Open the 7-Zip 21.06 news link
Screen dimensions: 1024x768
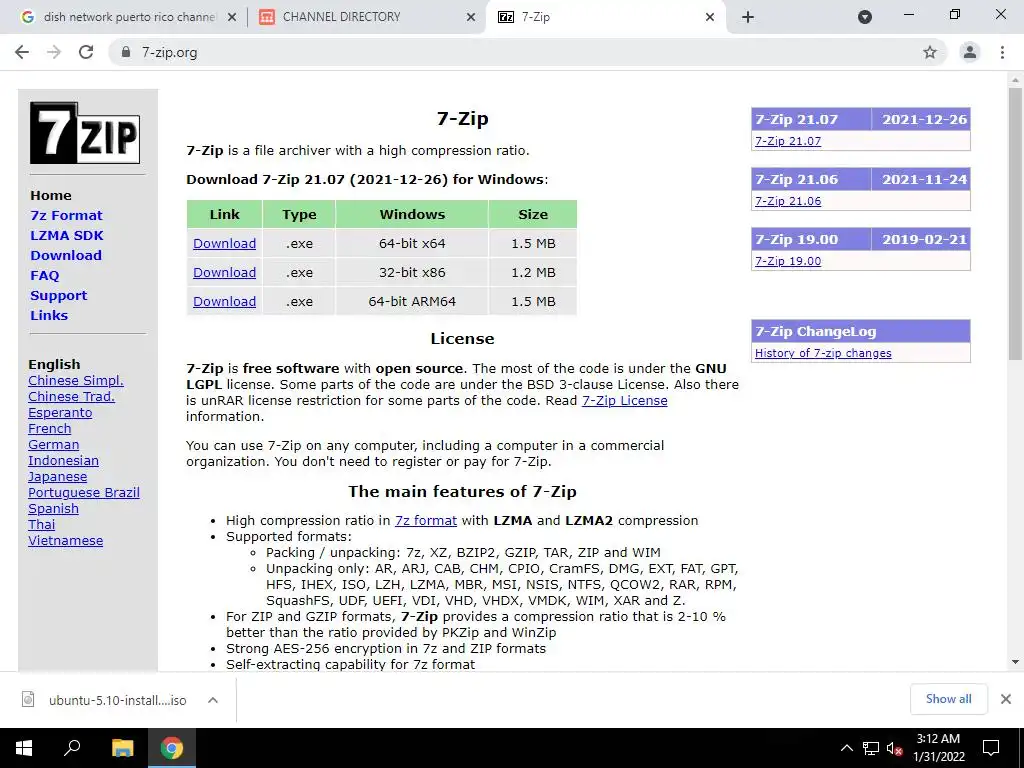[788, 201]
